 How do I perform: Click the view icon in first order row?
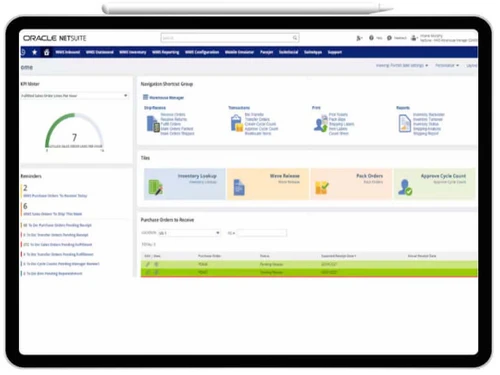pyautogui.click(x=157, y=264)
